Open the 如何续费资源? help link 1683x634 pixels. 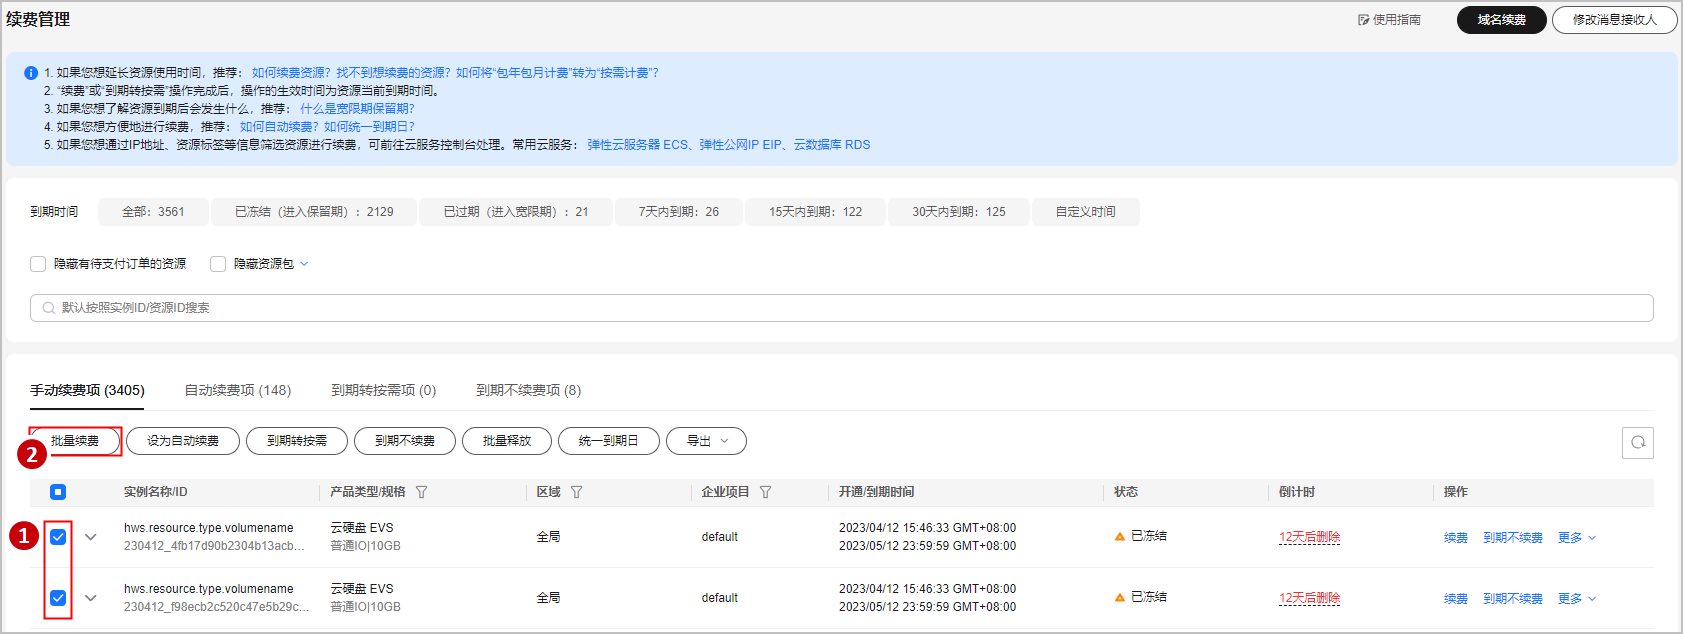[x=290, y=73]
